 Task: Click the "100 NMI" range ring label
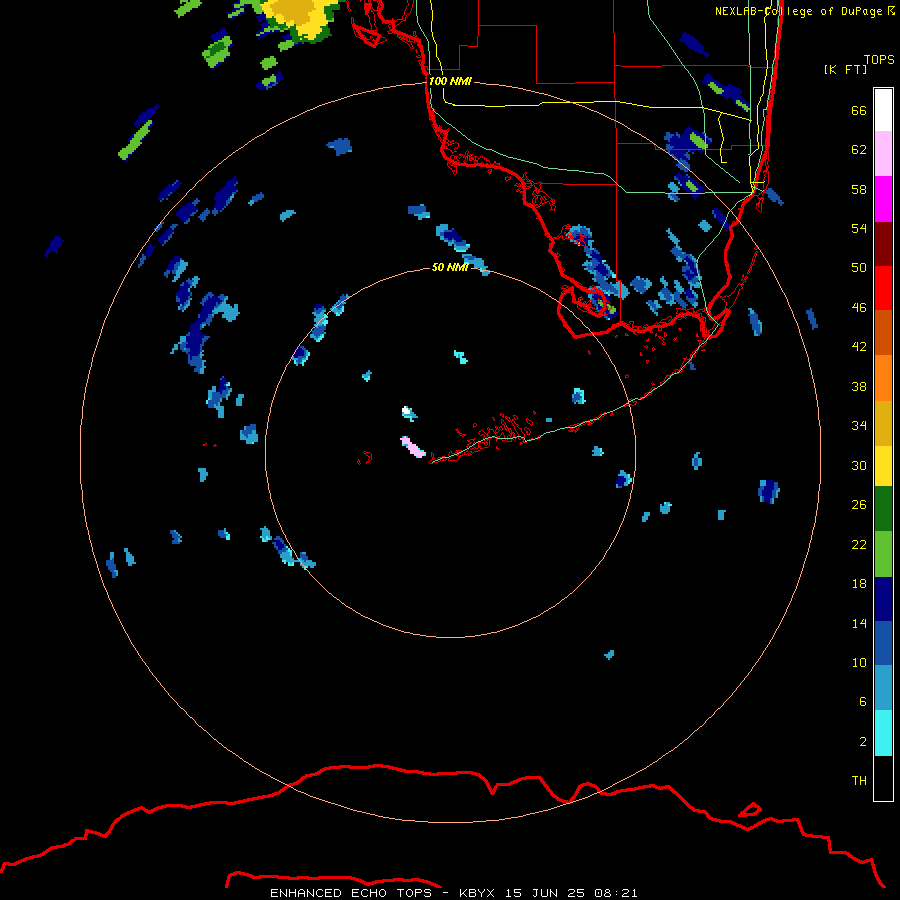(x=450, y=82)
